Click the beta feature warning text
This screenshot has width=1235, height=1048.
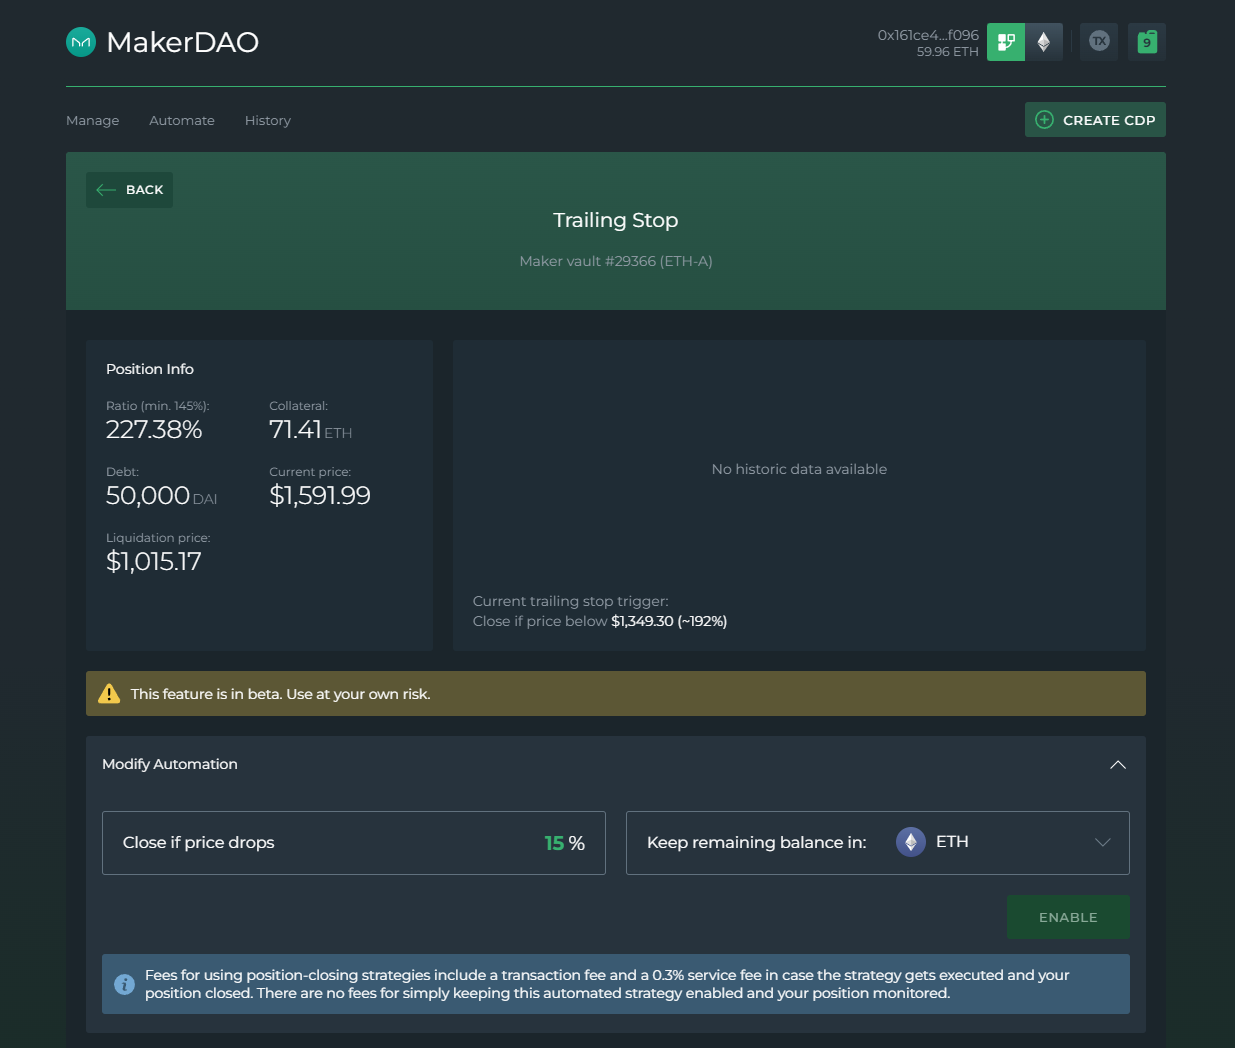pyautogui.click(x=280, y=694)
